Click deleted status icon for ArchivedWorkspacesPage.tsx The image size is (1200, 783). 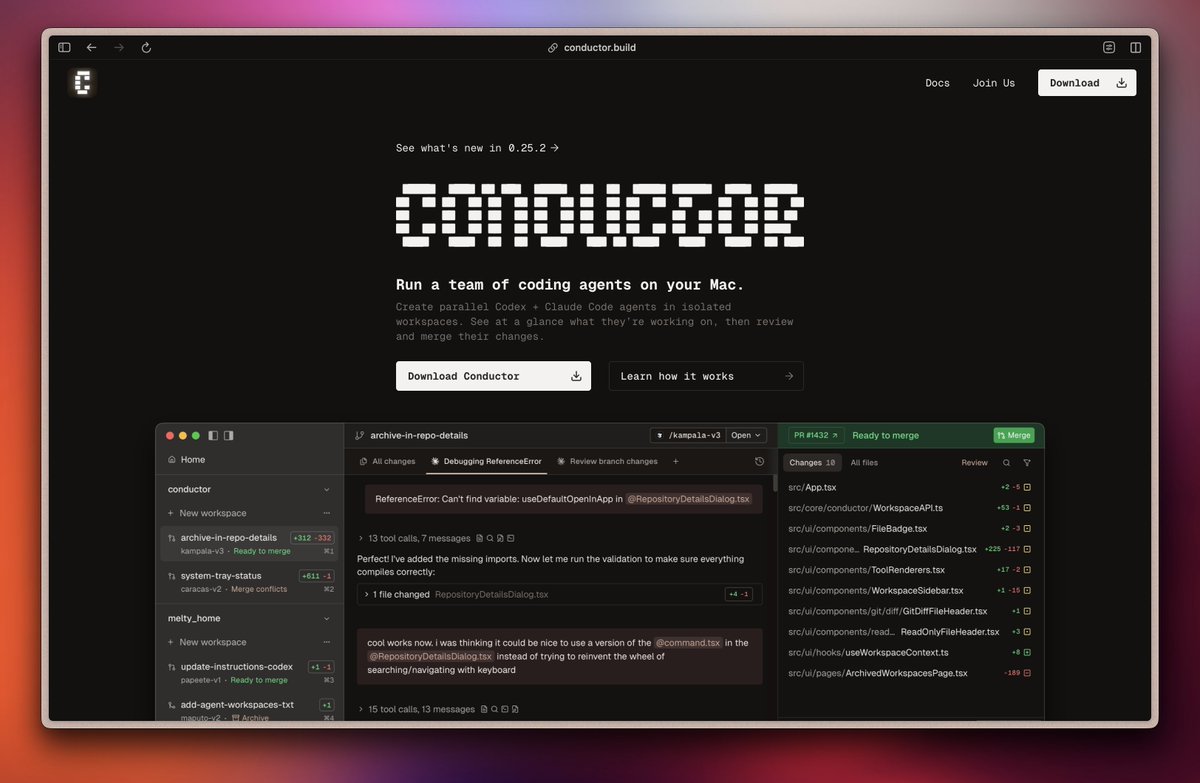click(x=1027, y=673)
